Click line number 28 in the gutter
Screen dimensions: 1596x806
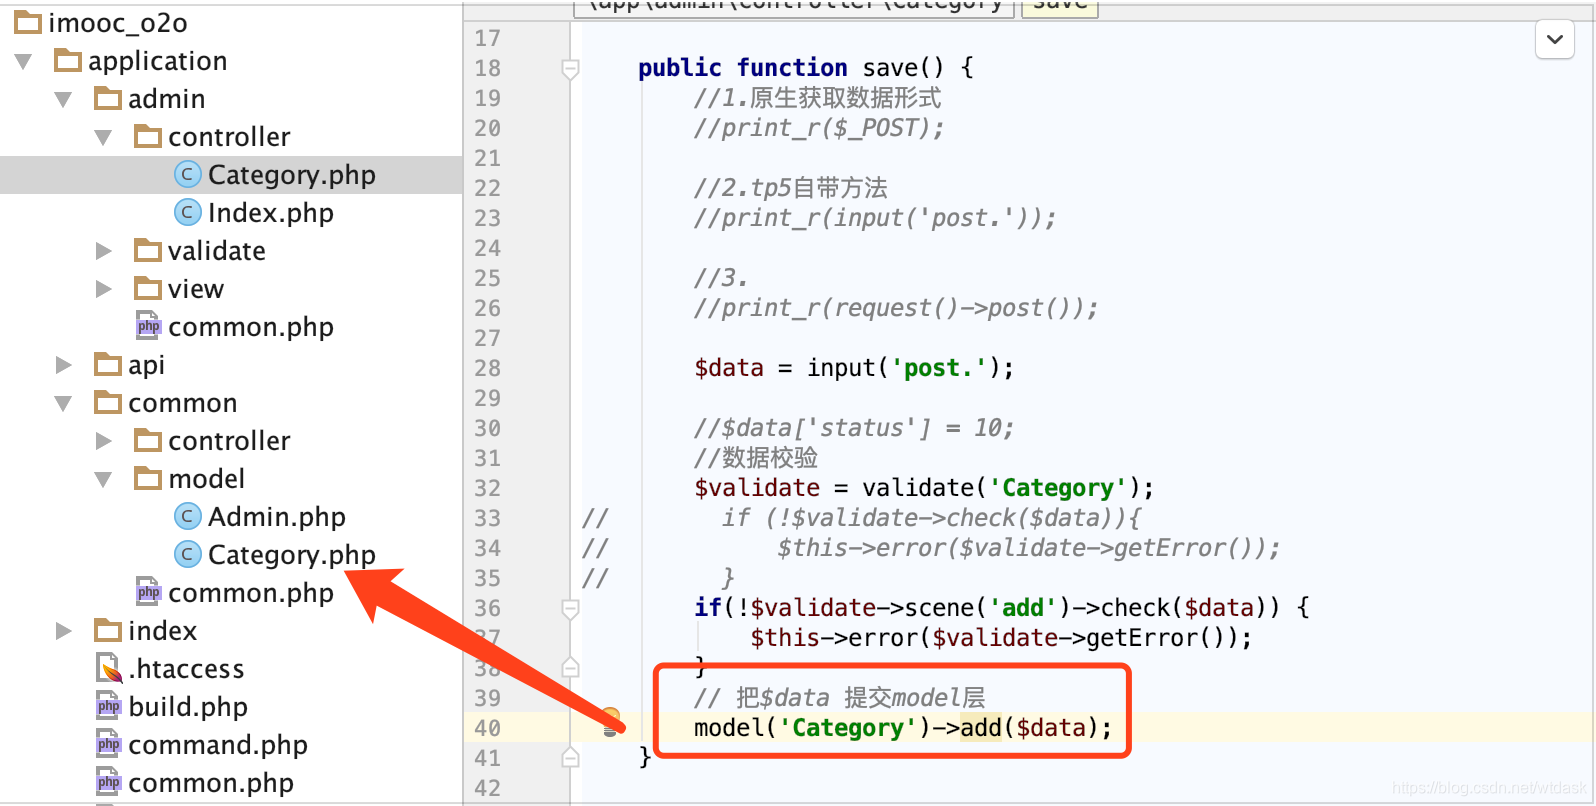coord(487,368)
